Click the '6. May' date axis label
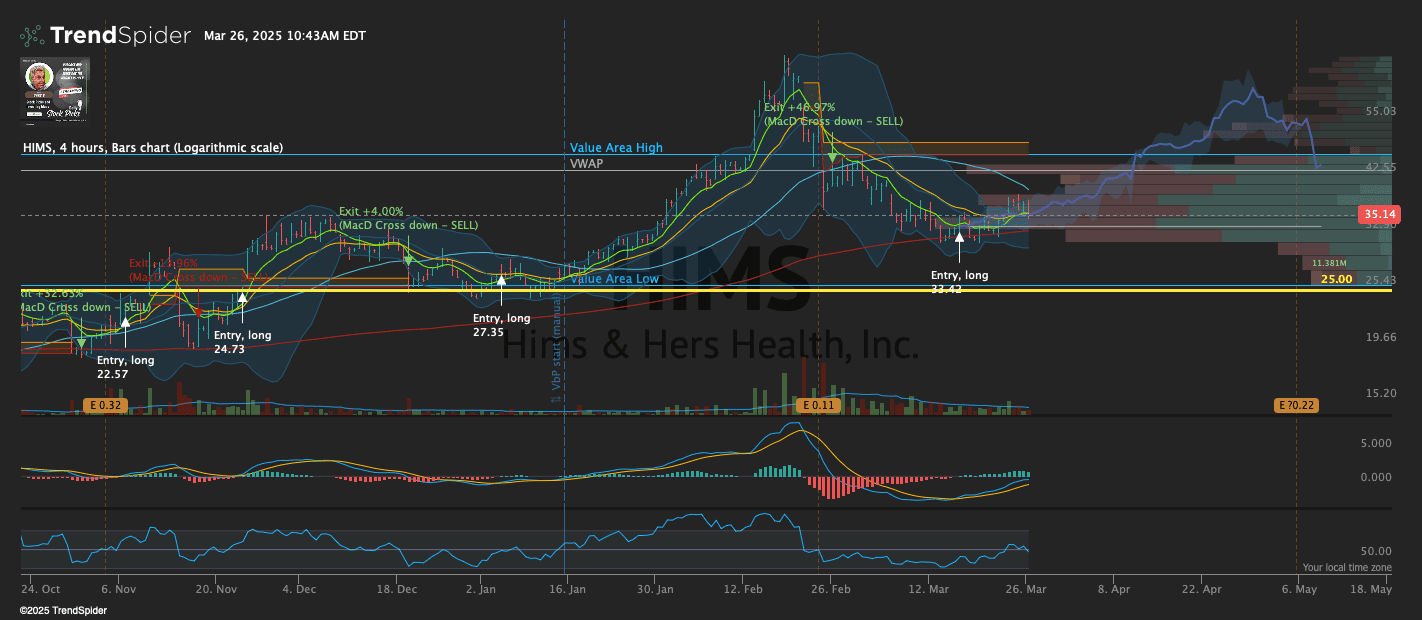1422x620 pixels. point(1299,591)
